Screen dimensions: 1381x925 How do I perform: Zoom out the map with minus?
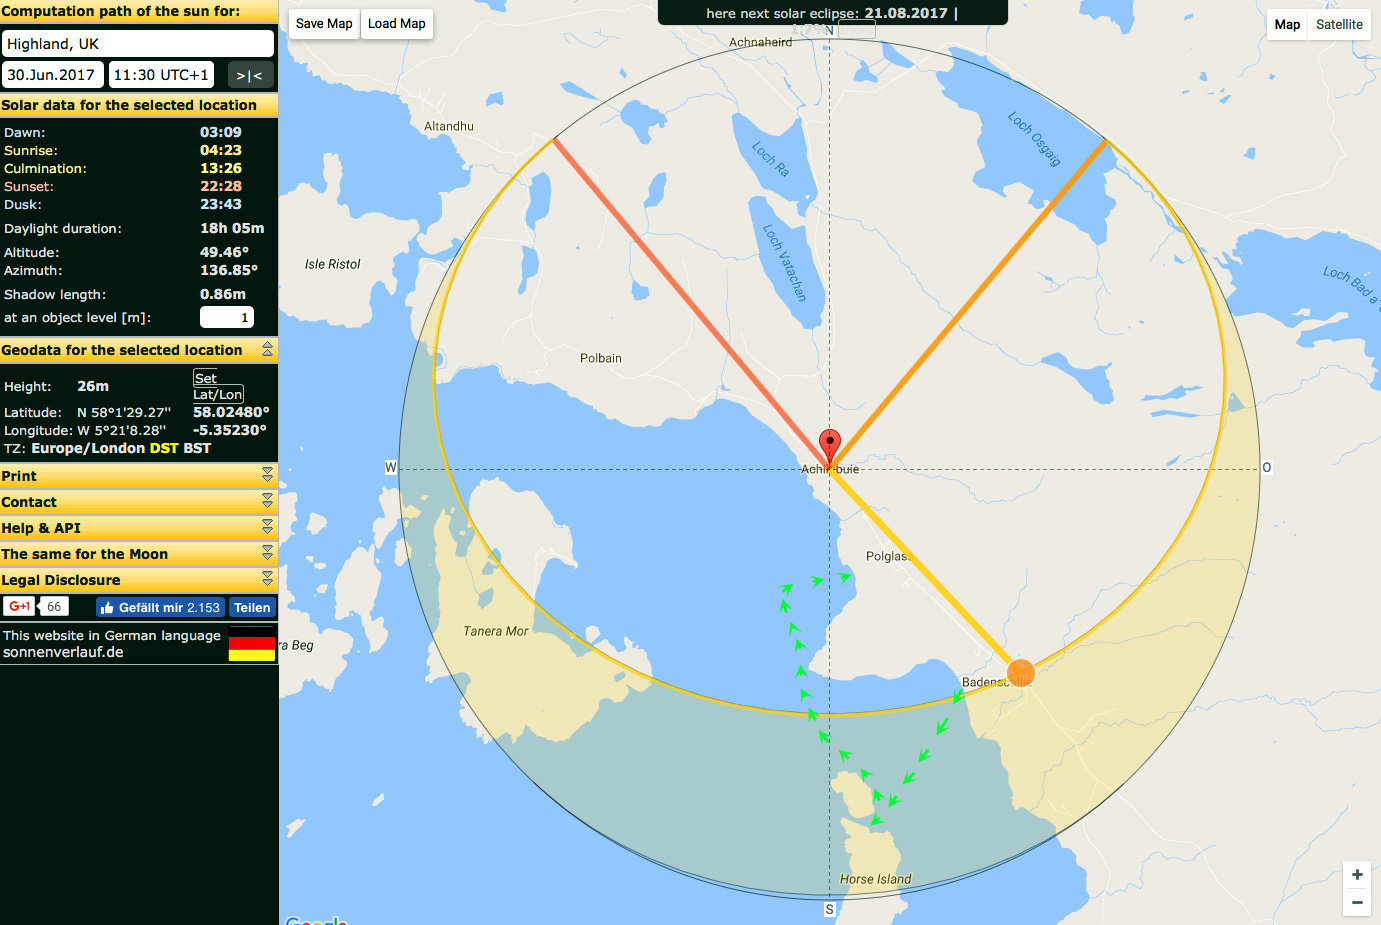tap(1356, 902)
